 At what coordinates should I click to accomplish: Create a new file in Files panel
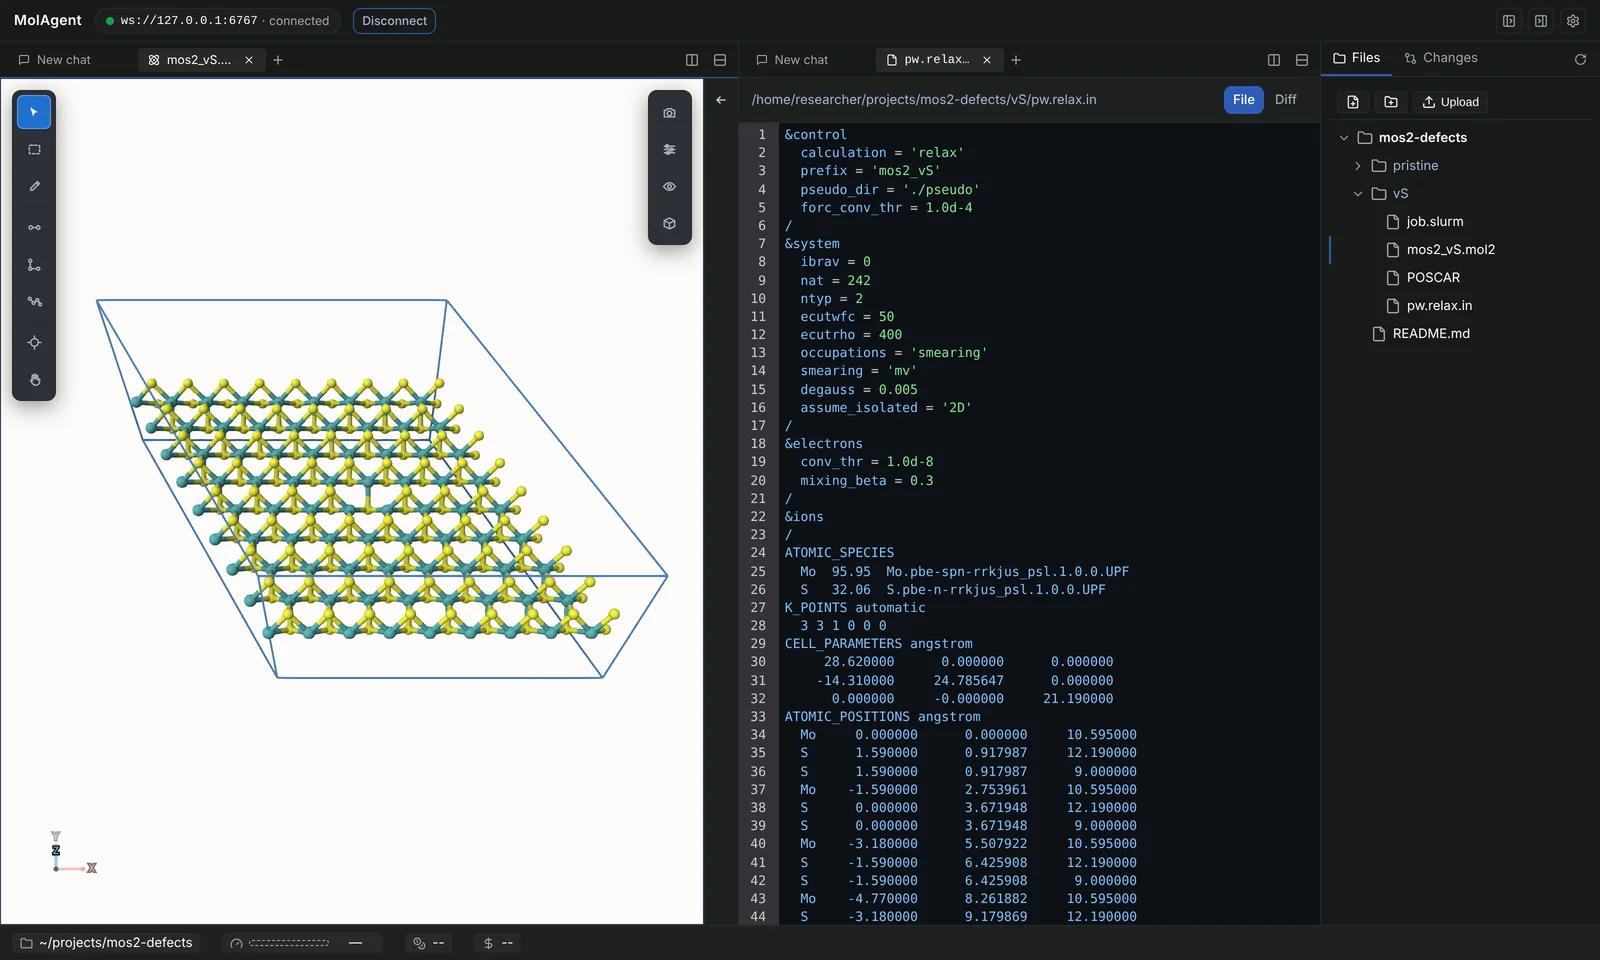click(1353, 102)
